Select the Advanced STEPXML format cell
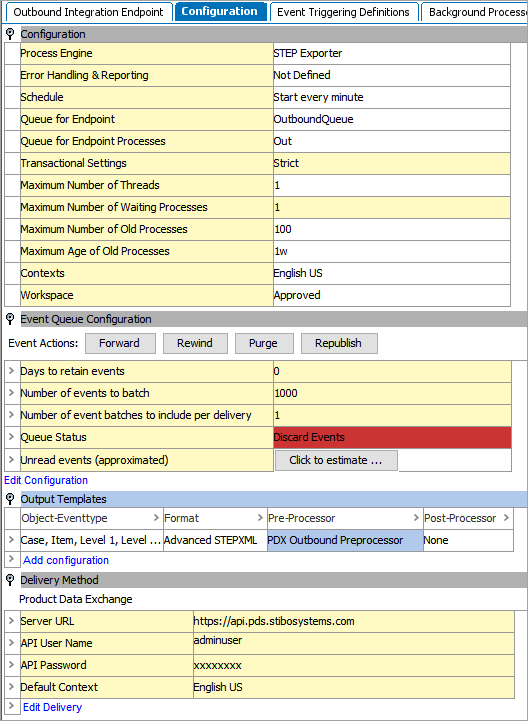Screen dimensions: 528x721 click(x=215, y=540)
